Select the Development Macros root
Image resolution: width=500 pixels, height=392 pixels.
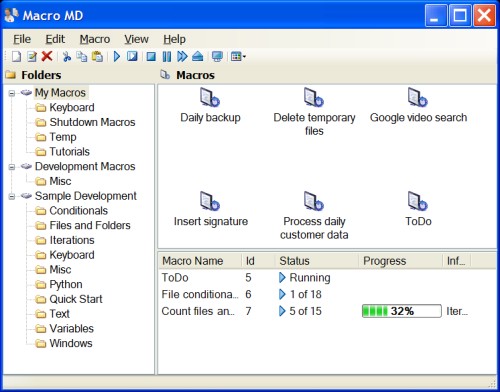(85, 166)
